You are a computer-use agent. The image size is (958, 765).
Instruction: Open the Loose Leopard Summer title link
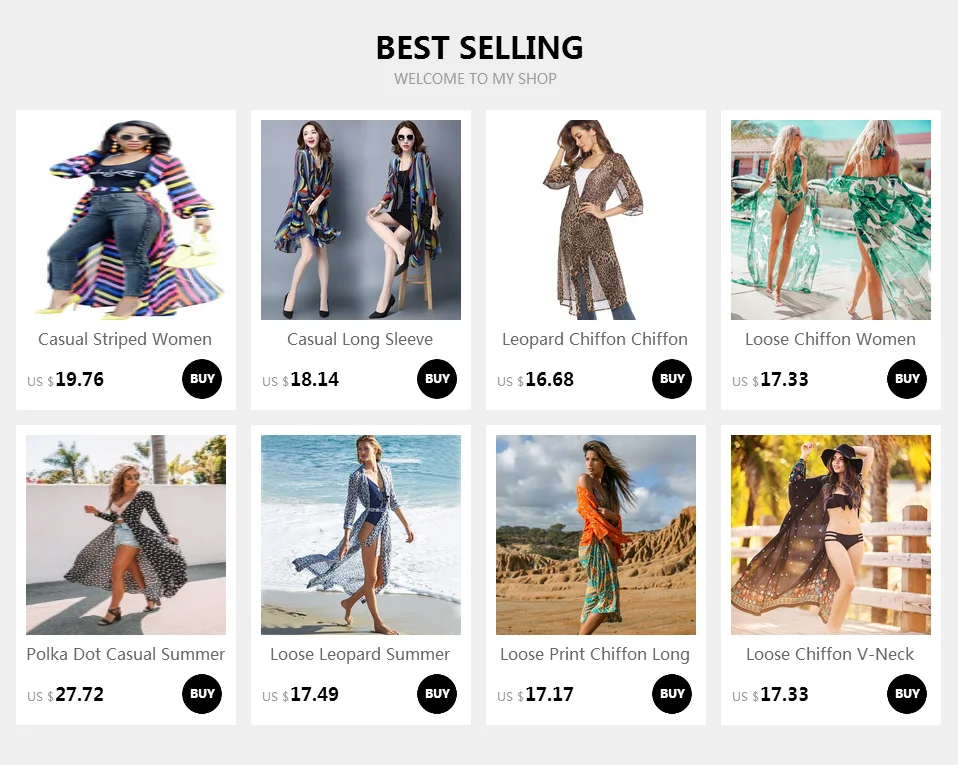coord(360,654)
